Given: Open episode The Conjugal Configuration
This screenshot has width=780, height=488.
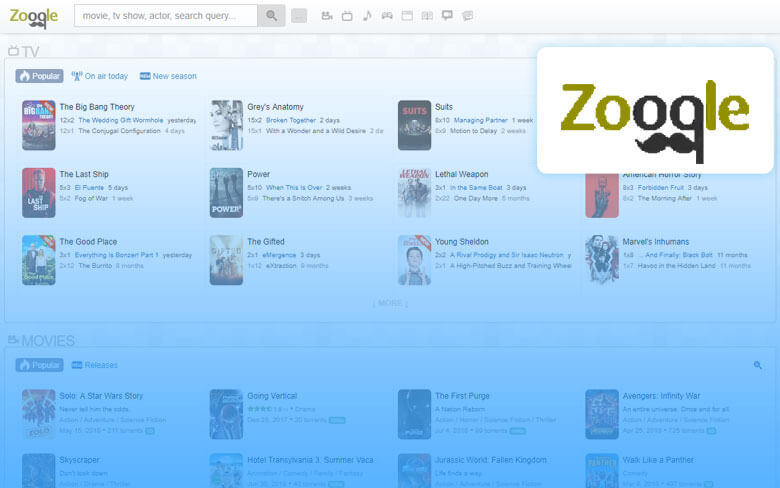Looking at the screenshot, I should pos(119,131).
